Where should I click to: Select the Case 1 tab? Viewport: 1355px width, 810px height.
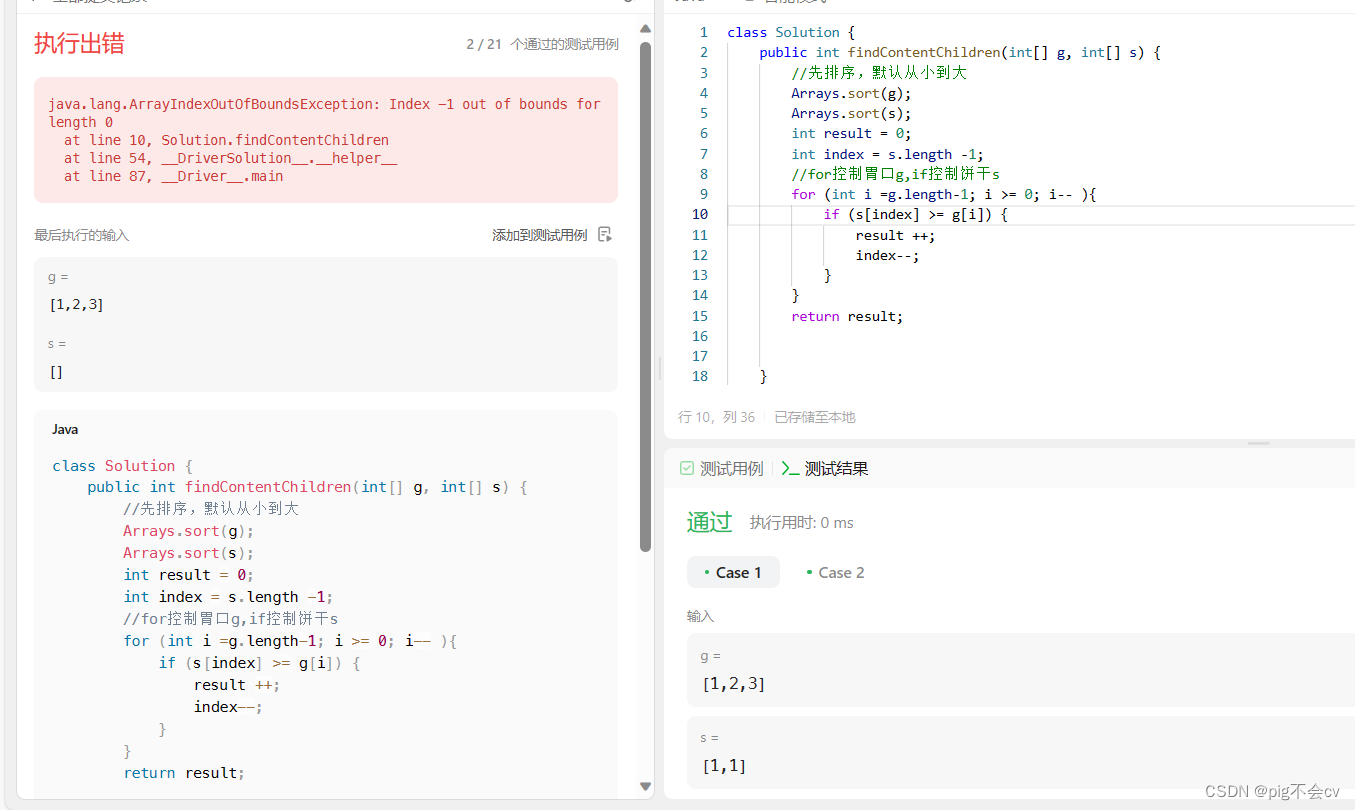point(733,572)
